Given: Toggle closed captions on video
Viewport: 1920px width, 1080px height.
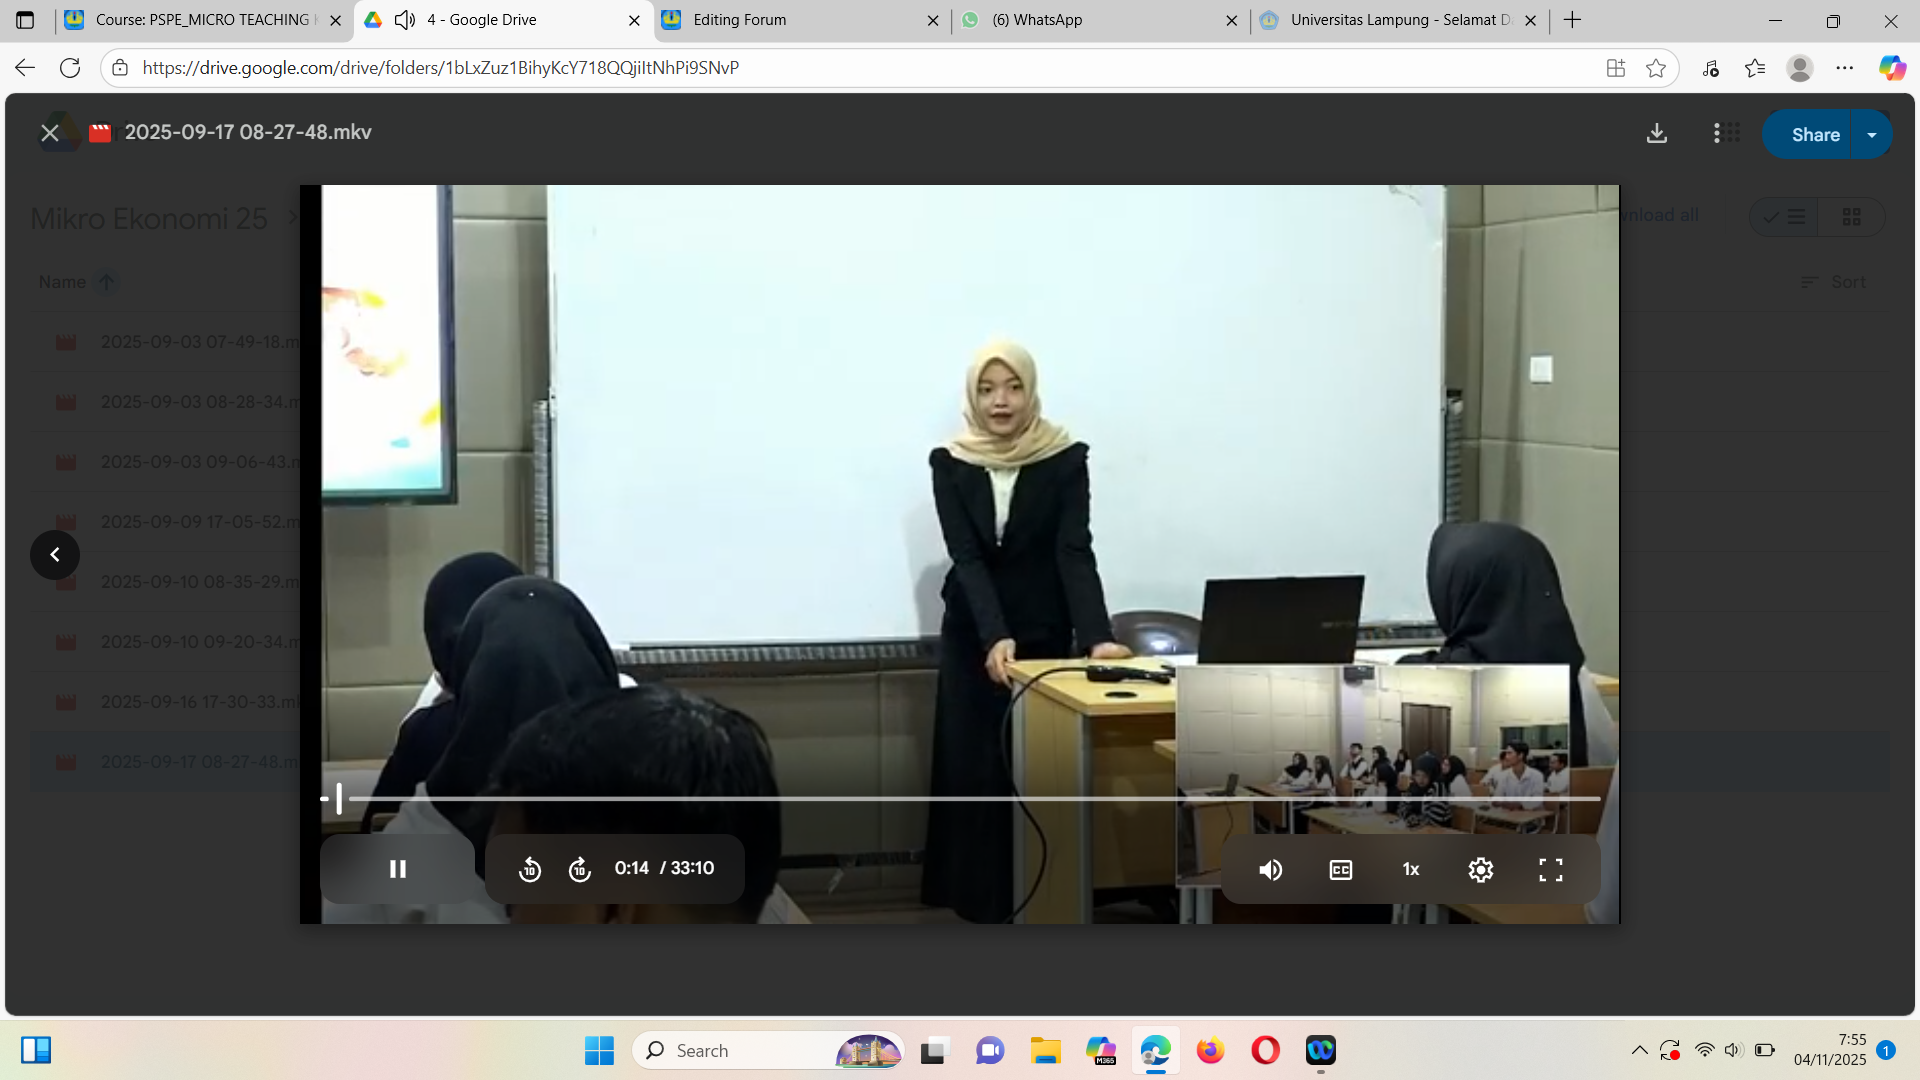Looking at the screenshot, I should point(1340,870).
